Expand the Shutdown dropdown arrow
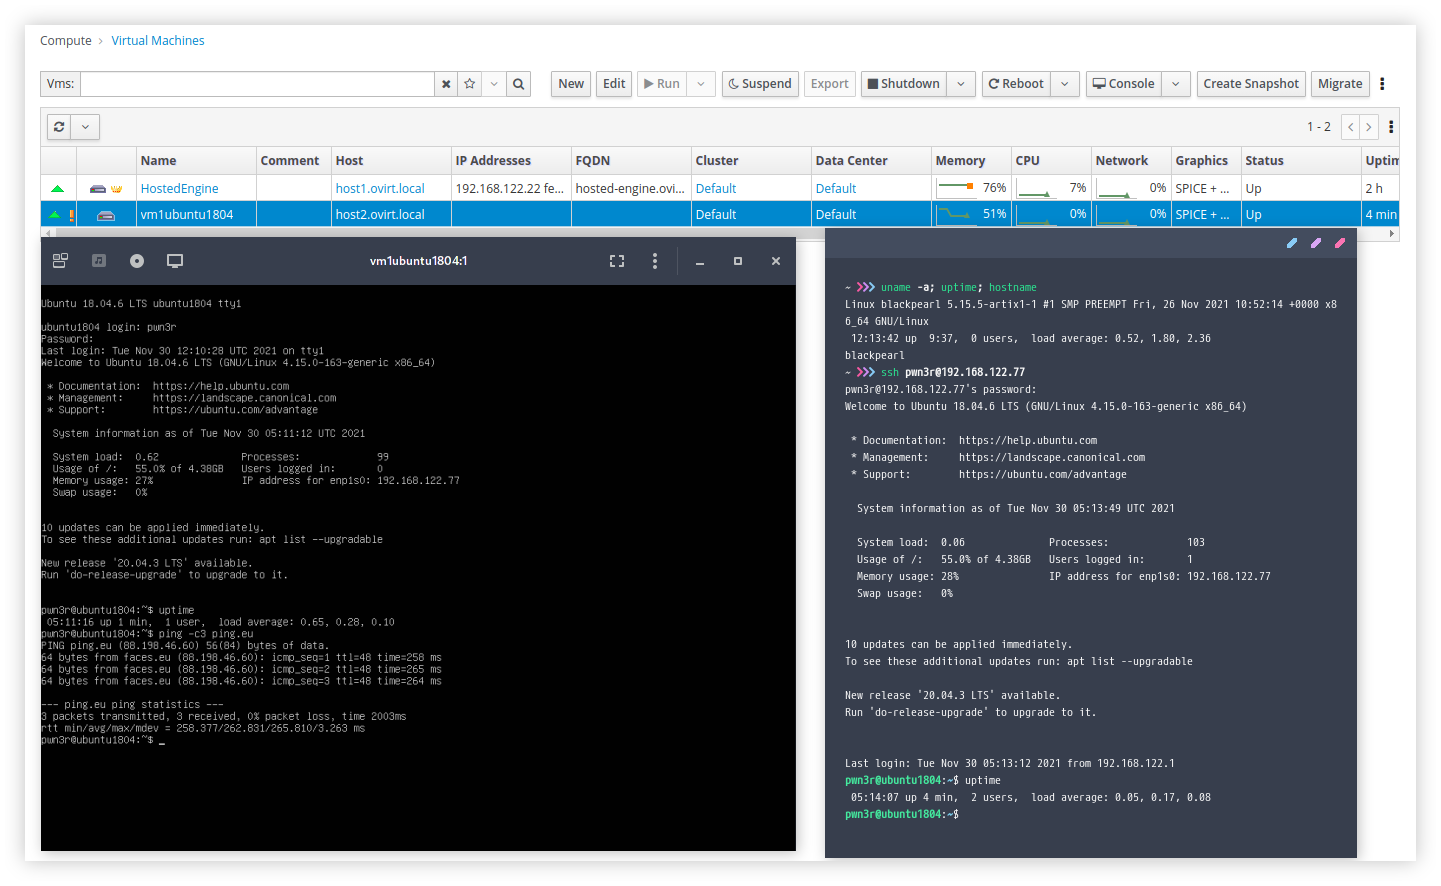Viewport: 1441px width, 886px height. (961, 84)
